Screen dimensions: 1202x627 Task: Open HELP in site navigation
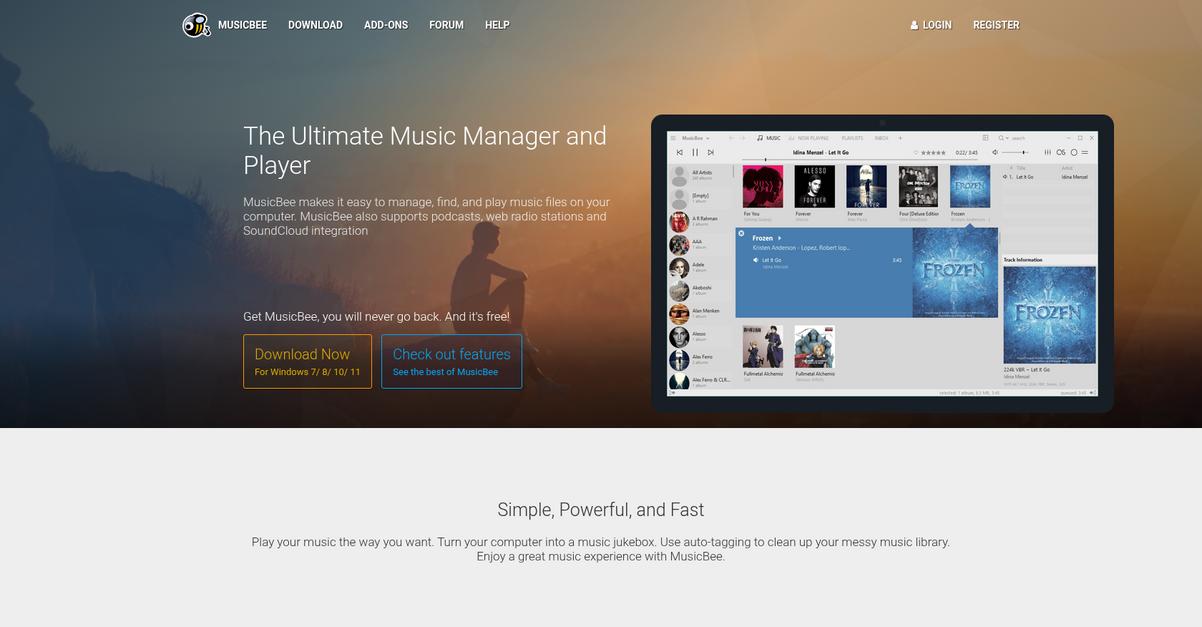point(497,25)
